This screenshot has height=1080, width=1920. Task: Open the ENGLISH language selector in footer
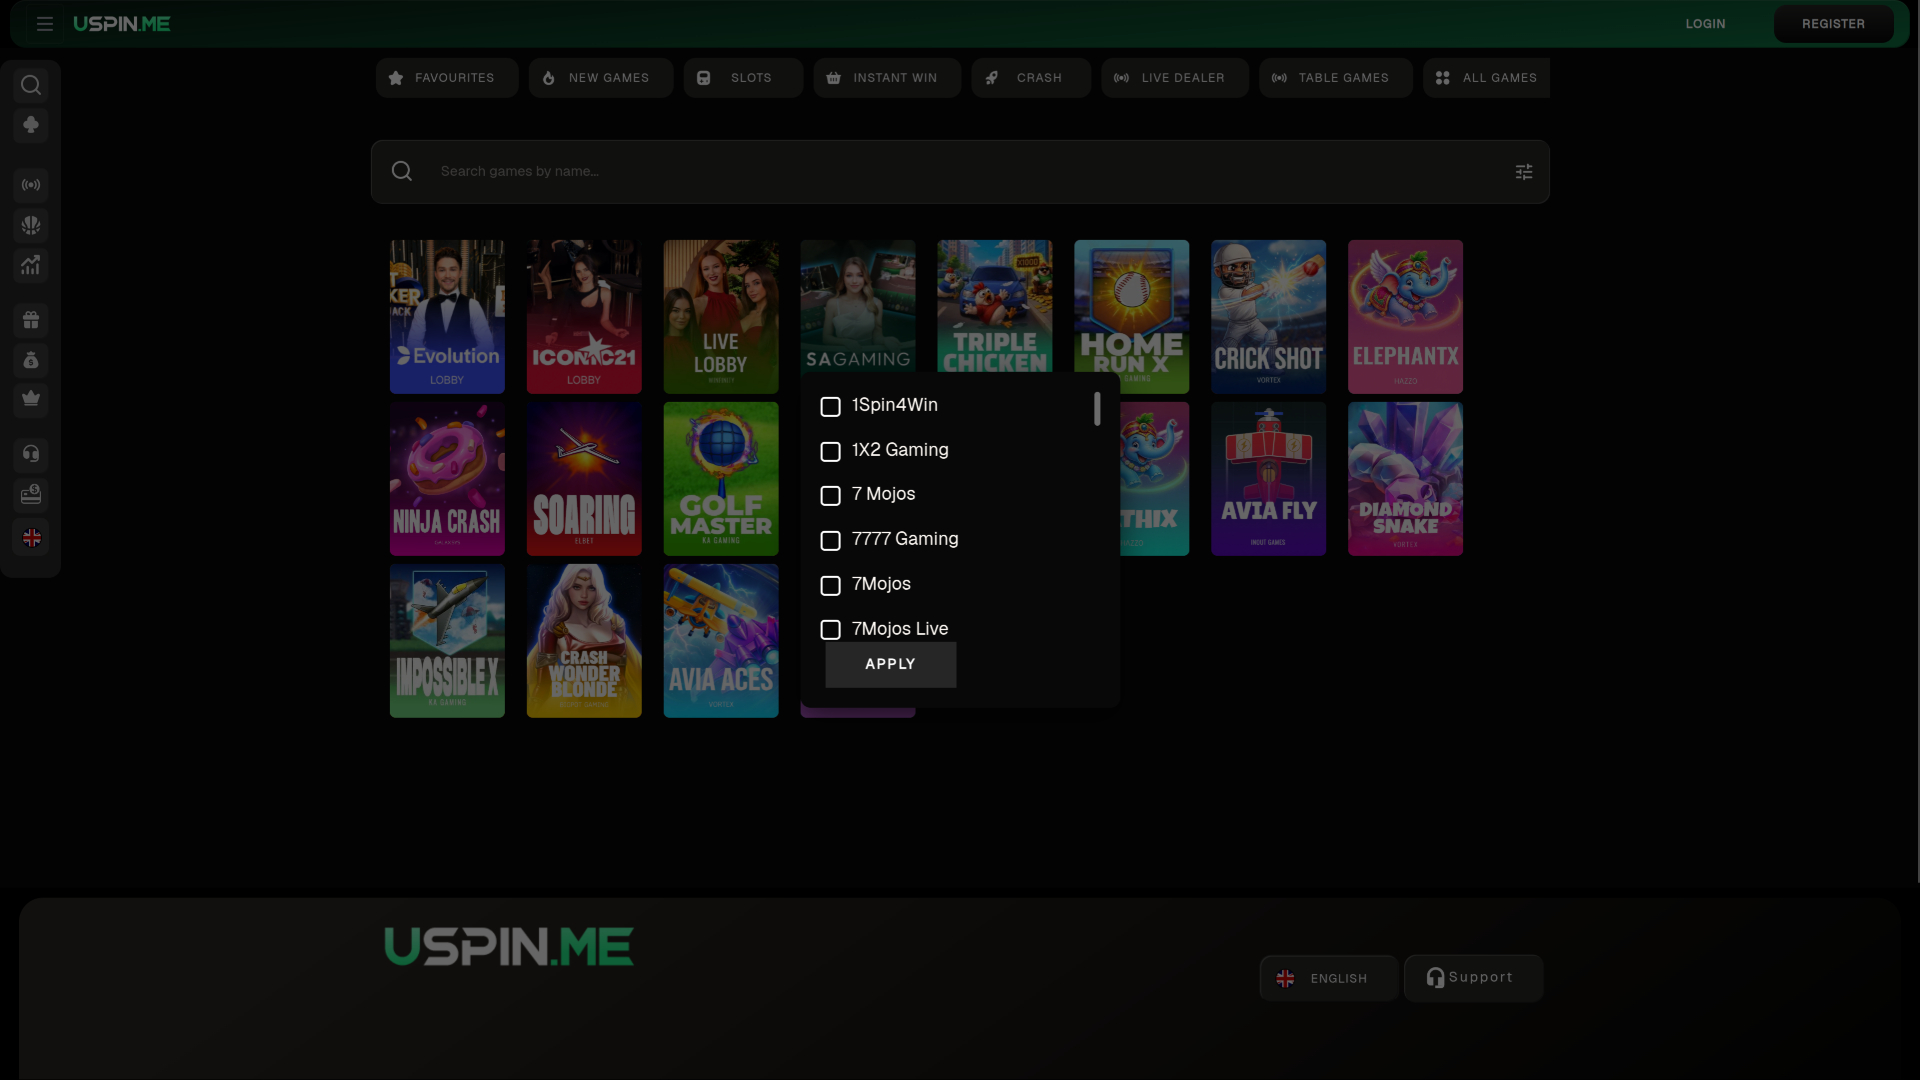[1329, 978]
